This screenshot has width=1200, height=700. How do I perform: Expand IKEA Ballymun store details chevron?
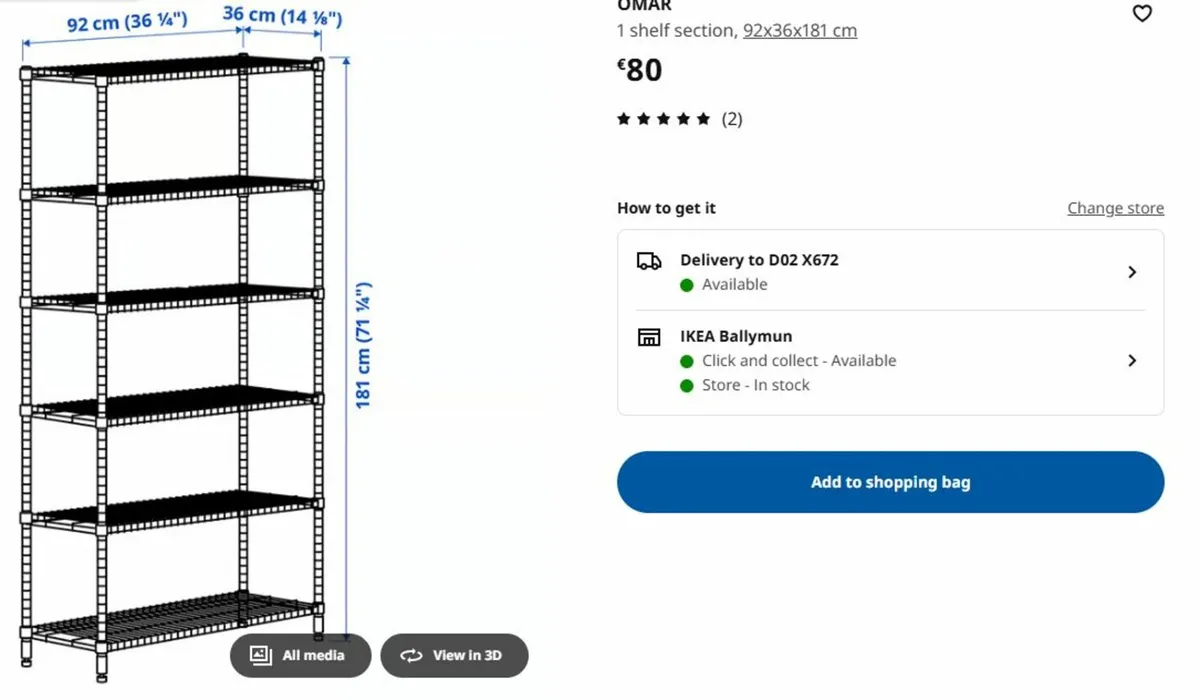(x=1132, y=360)
